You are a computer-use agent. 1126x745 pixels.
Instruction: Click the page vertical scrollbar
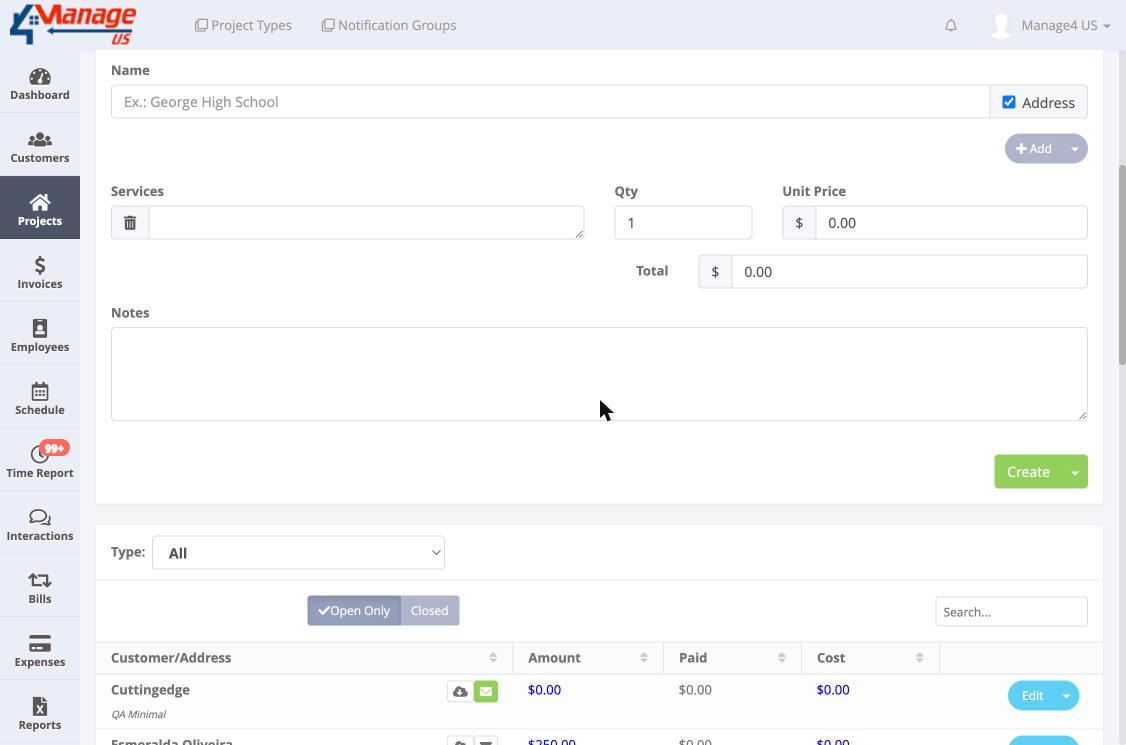1122,266
